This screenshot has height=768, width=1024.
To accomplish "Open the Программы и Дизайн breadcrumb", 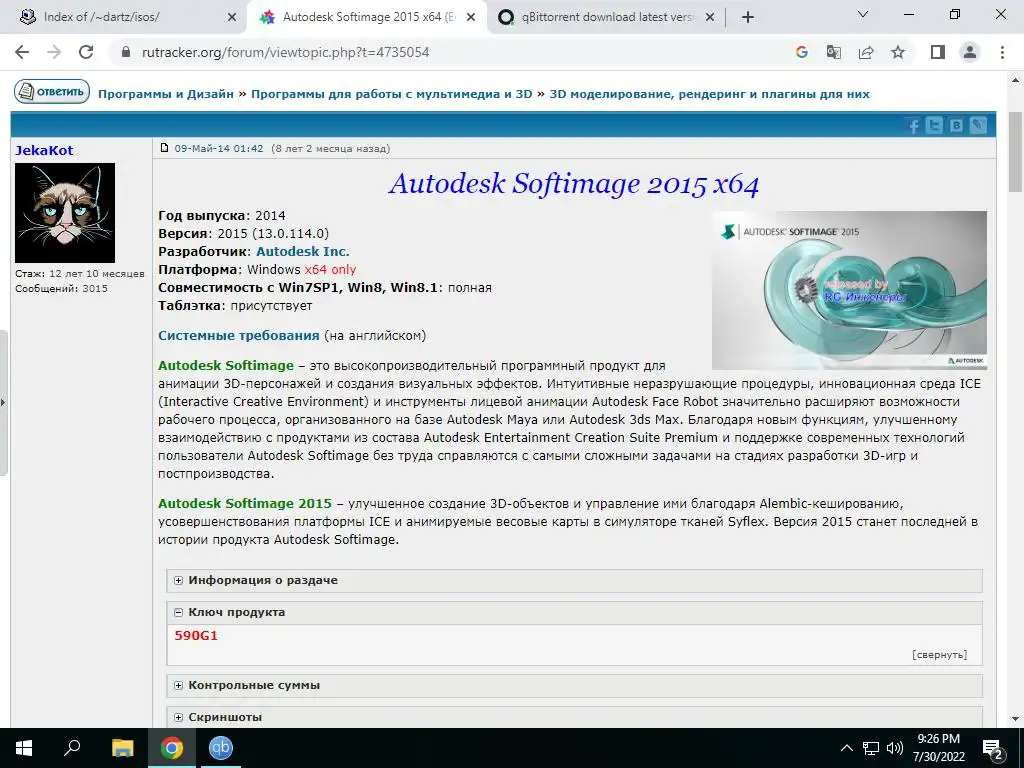I will click(x=166, y=94).
